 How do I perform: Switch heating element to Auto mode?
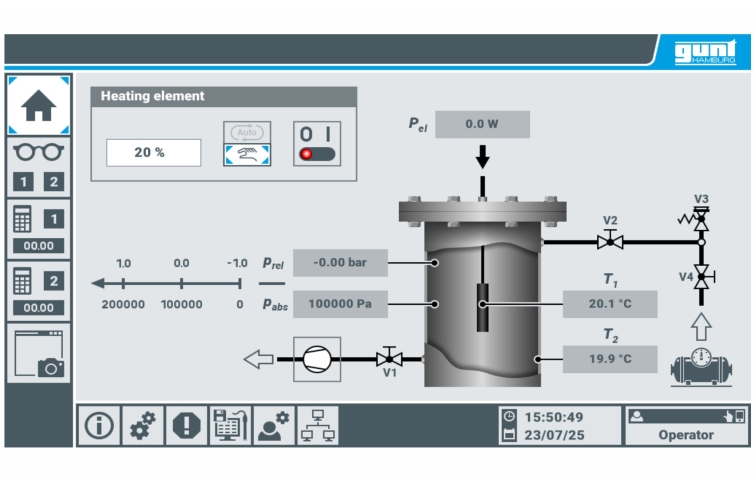click(245, 132)
